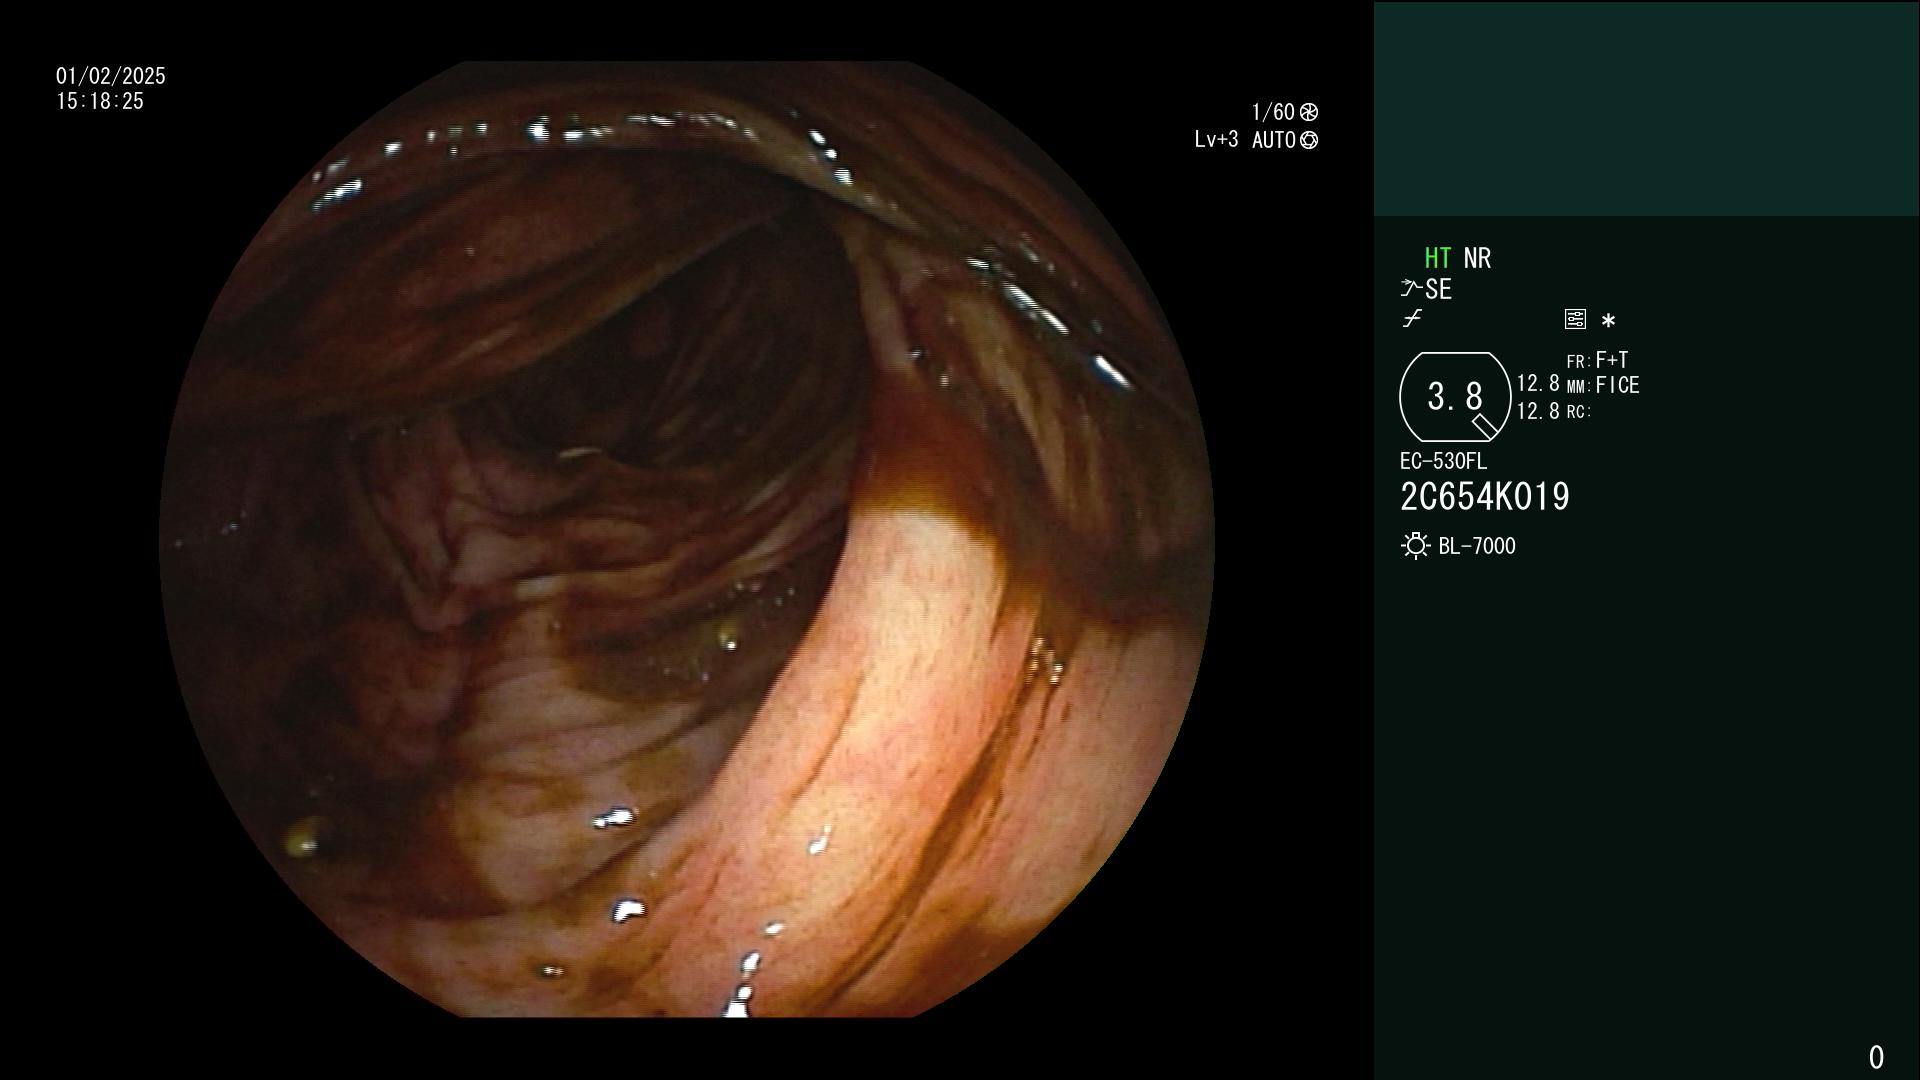Click the lower 12.8 diameter value
The height and width of the screenshot is (1080, 1920).
pyautogui.click(x=1538, y=411)
